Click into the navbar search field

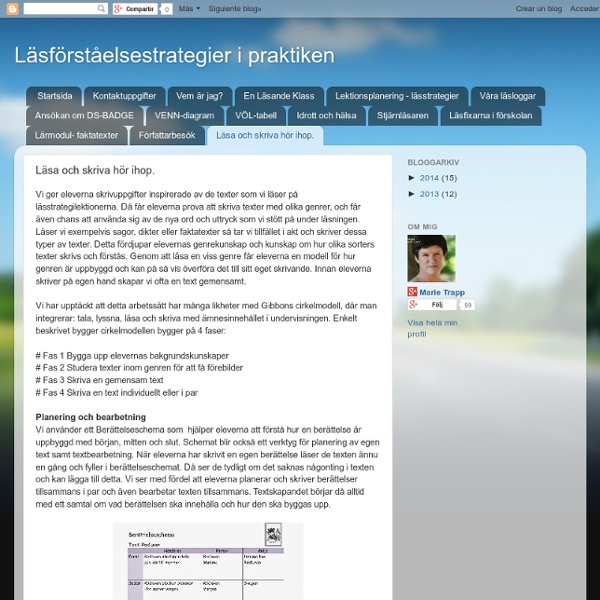pos(60,8)
